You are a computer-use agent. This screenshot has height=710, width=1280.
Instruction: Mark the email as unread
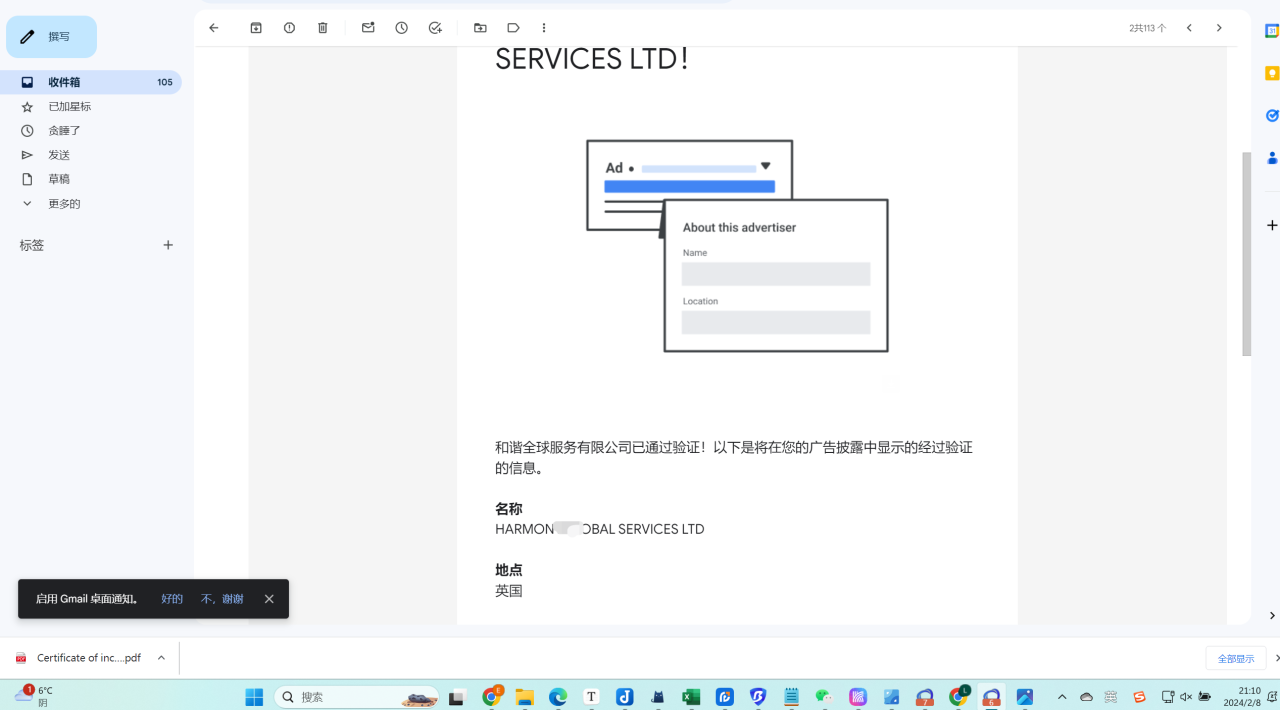click(368, 28)
